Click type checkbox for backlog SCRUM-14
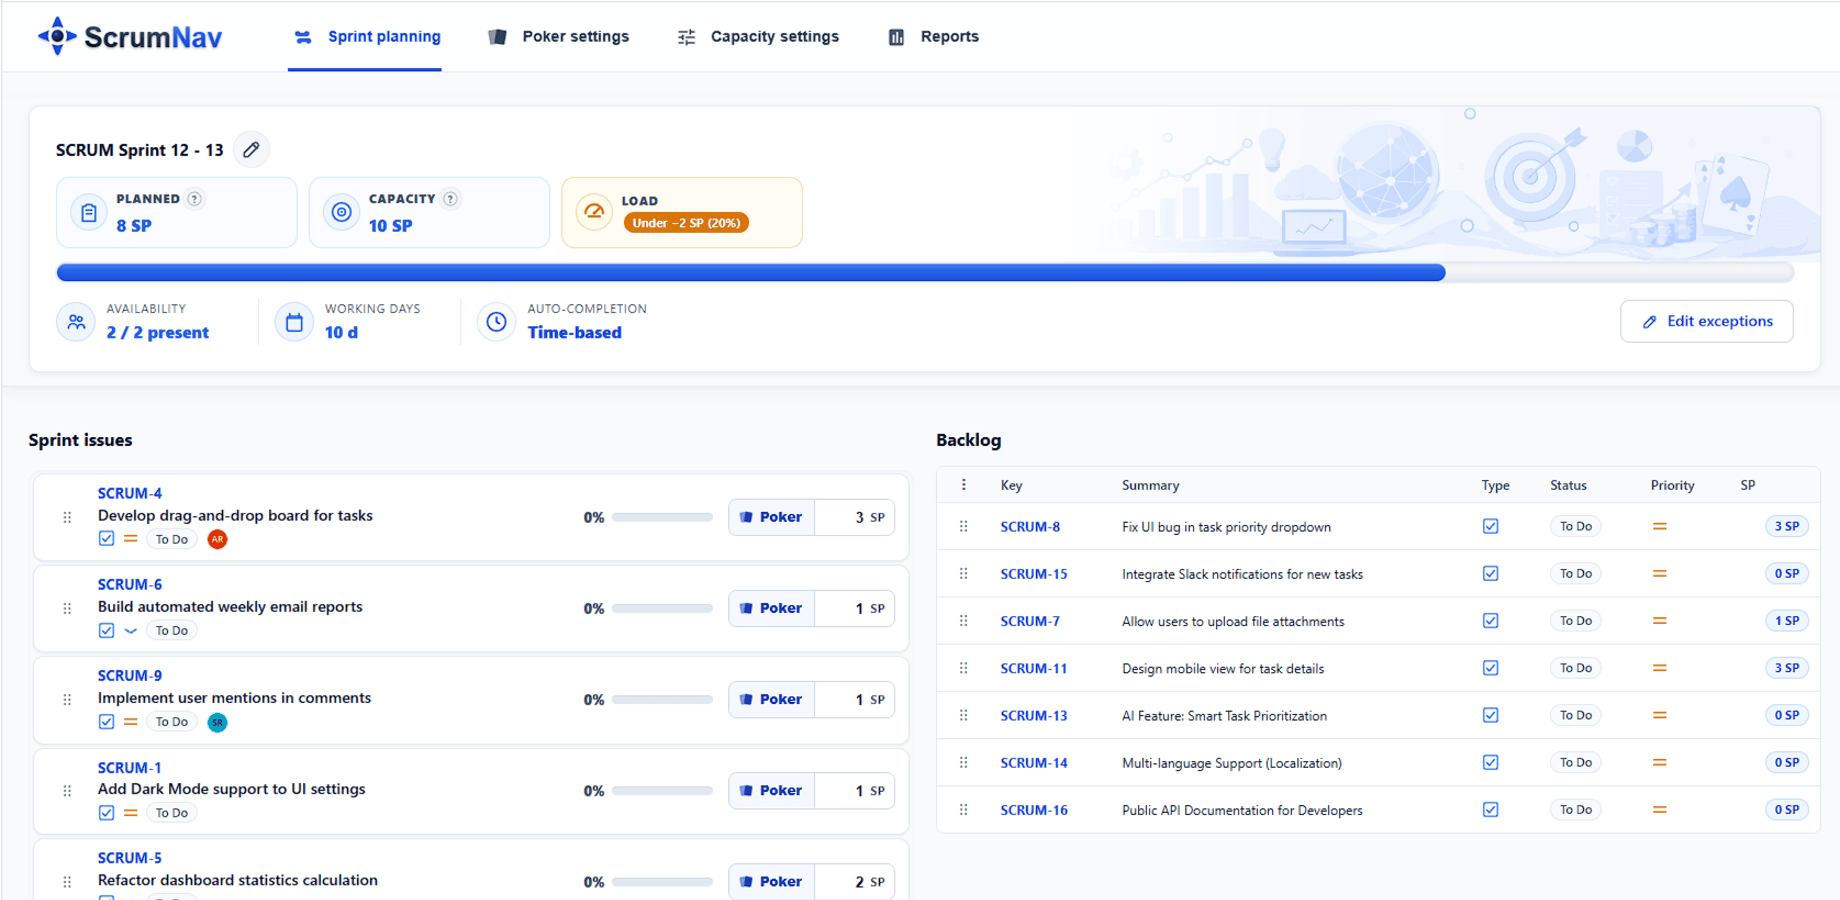The height and width of the screenshot is (900, 1840). (x=1490, y=762)
